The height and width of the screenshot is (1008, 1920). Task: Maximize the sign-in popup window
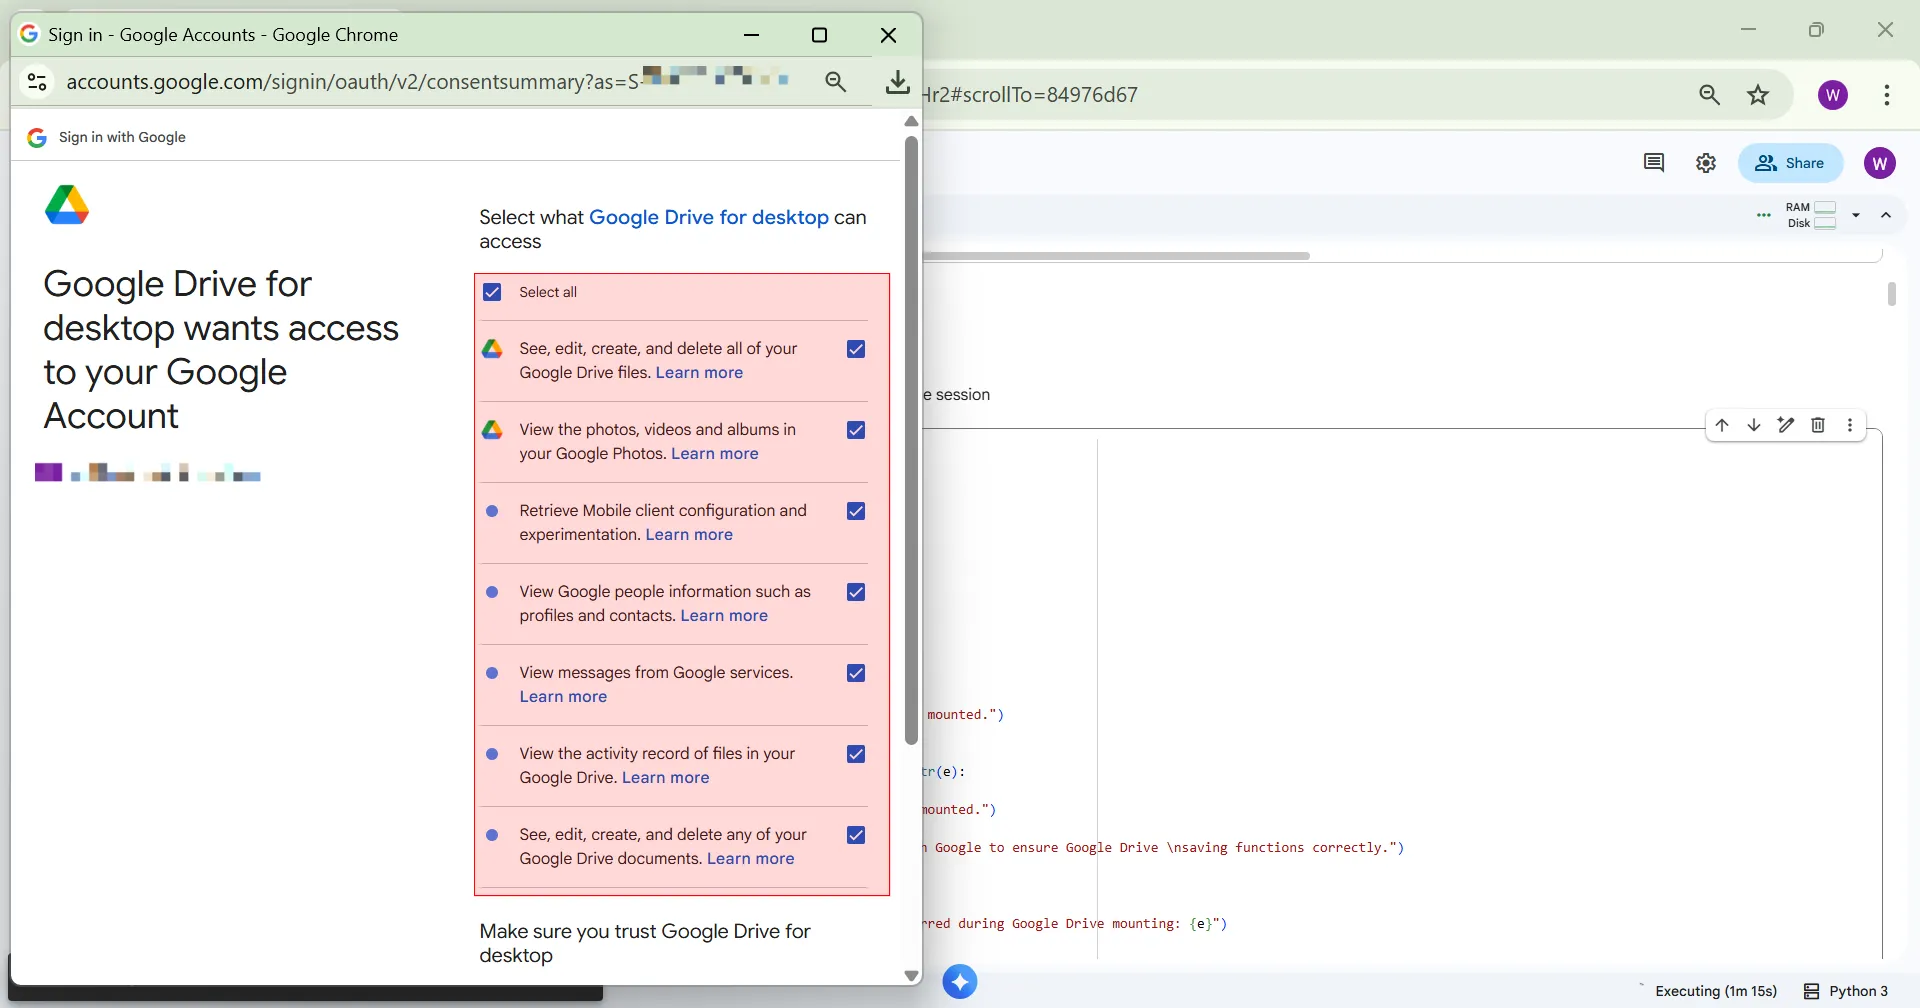coord(820,35)
